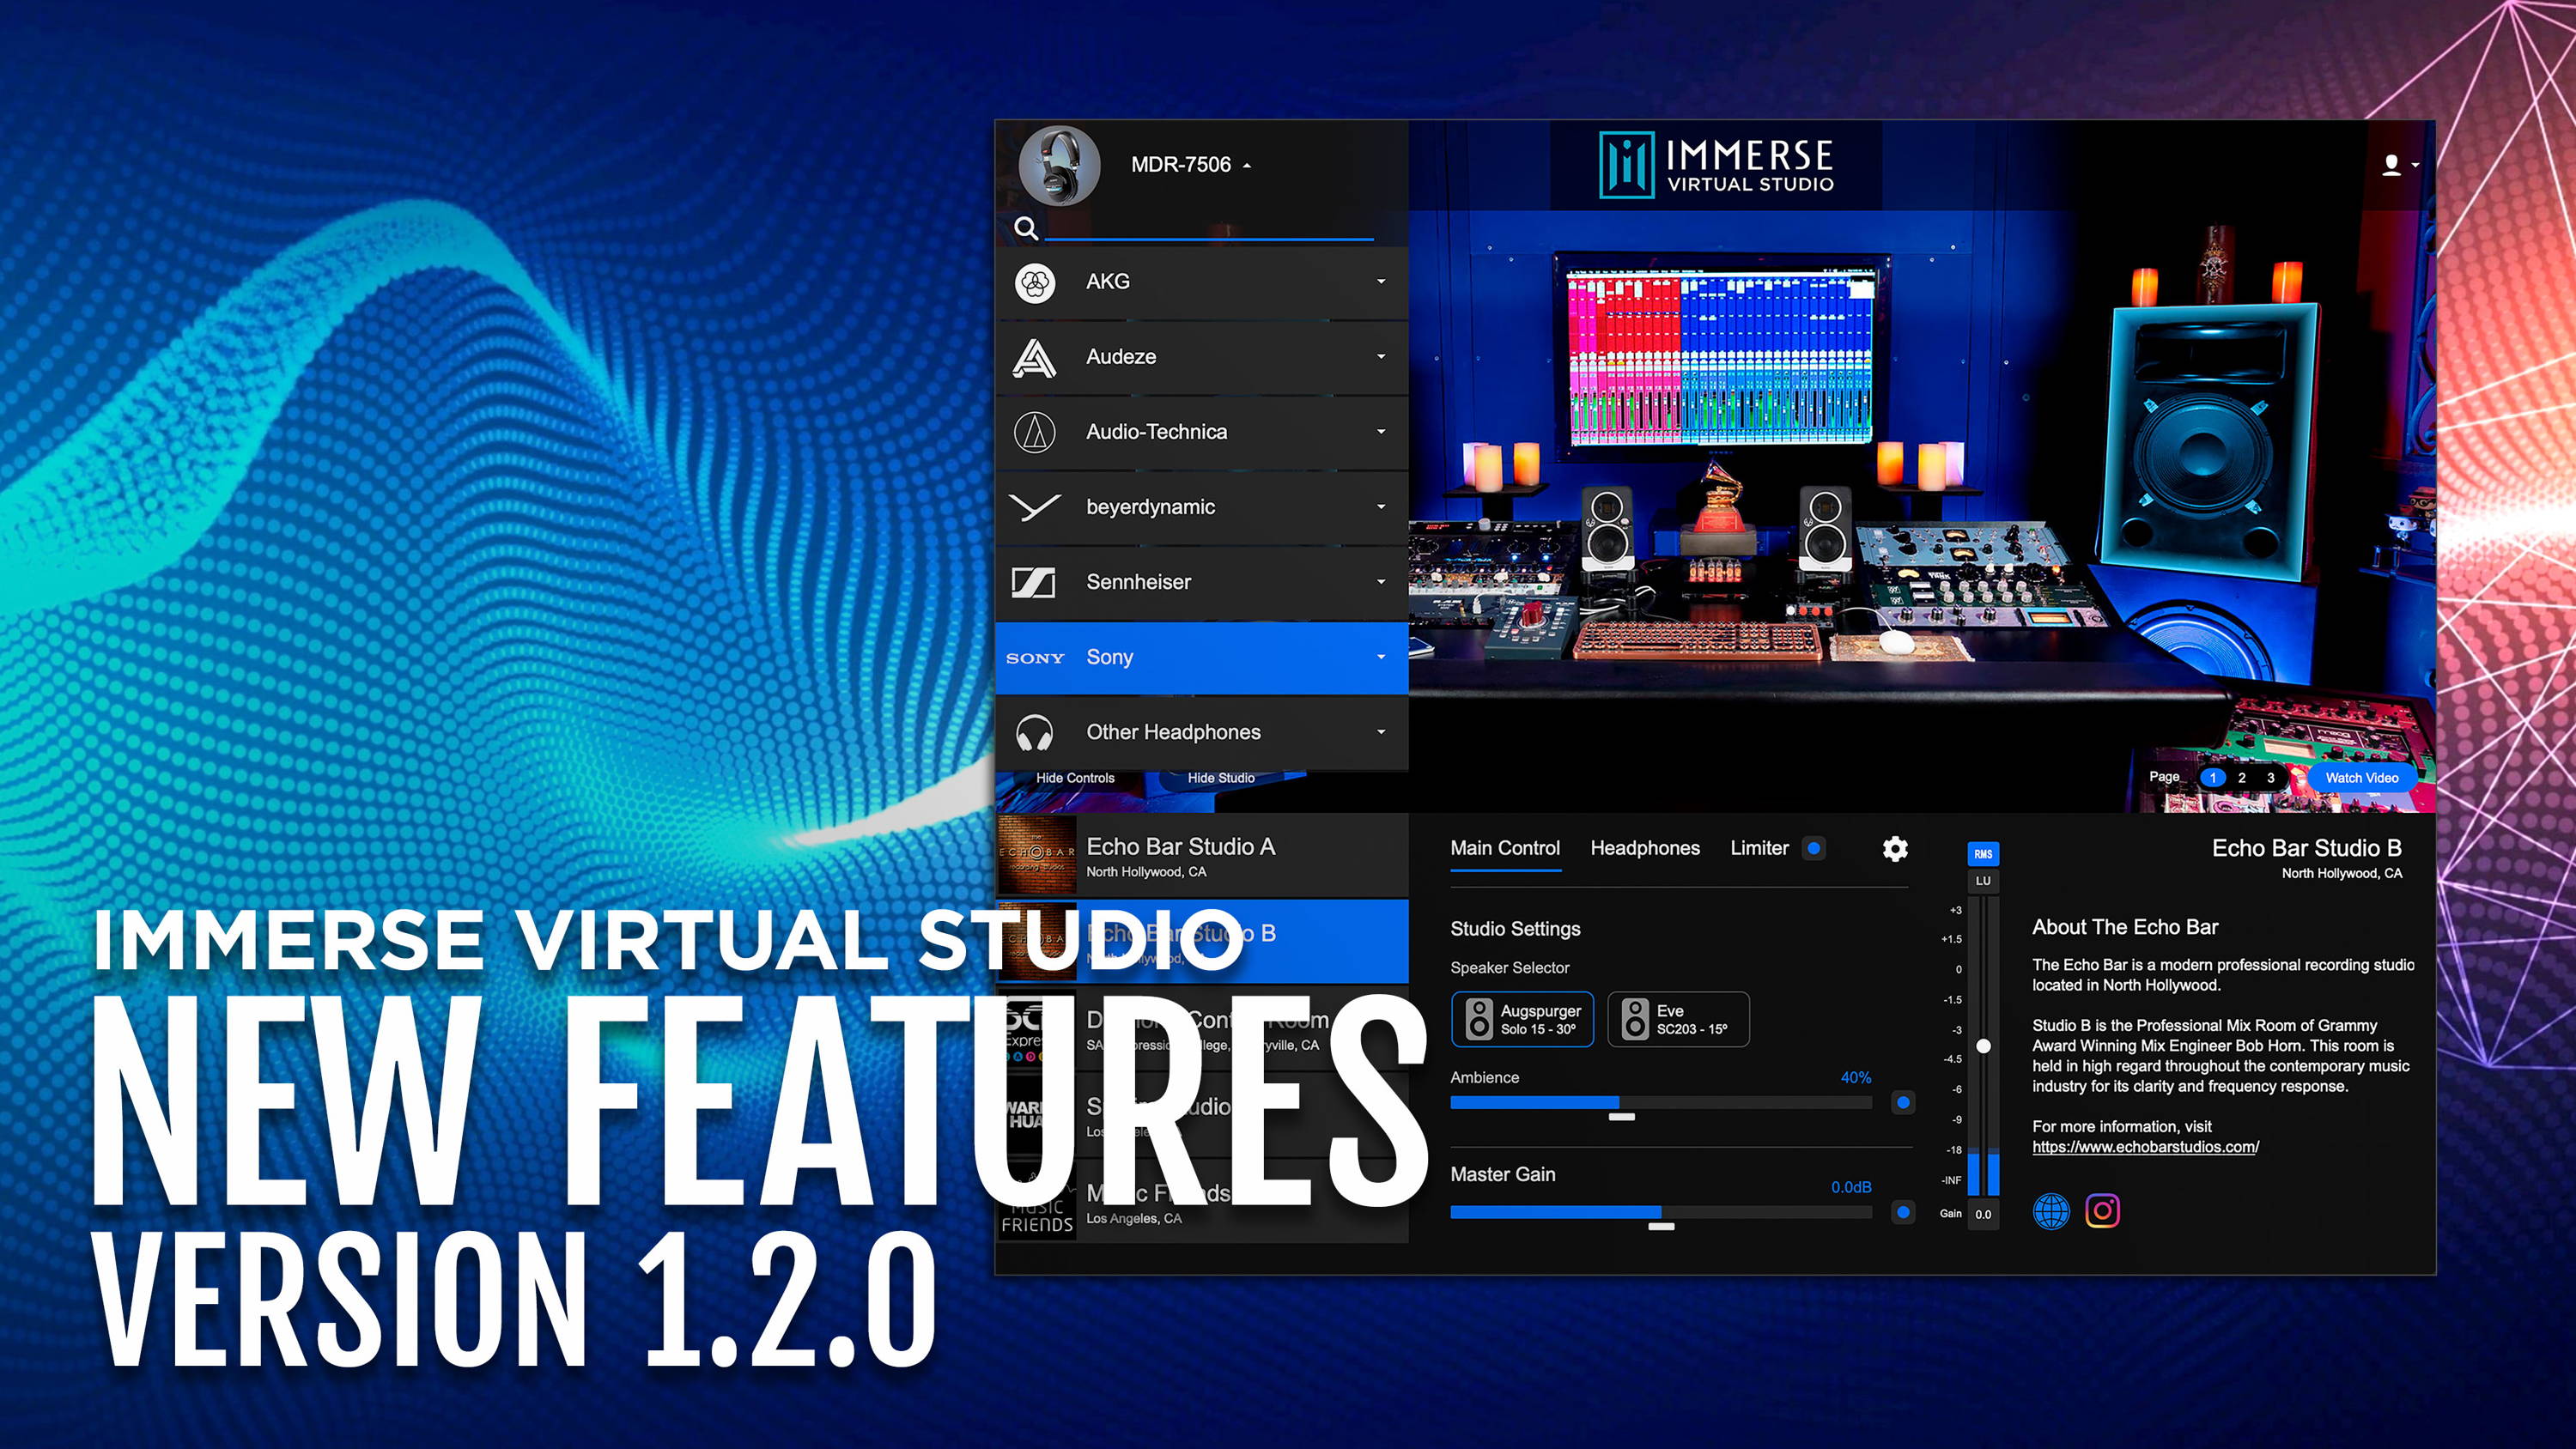2576x1449 pixels.
Task: Select Augspurger Solo 15 speaker
Action: (1522, 1020)
